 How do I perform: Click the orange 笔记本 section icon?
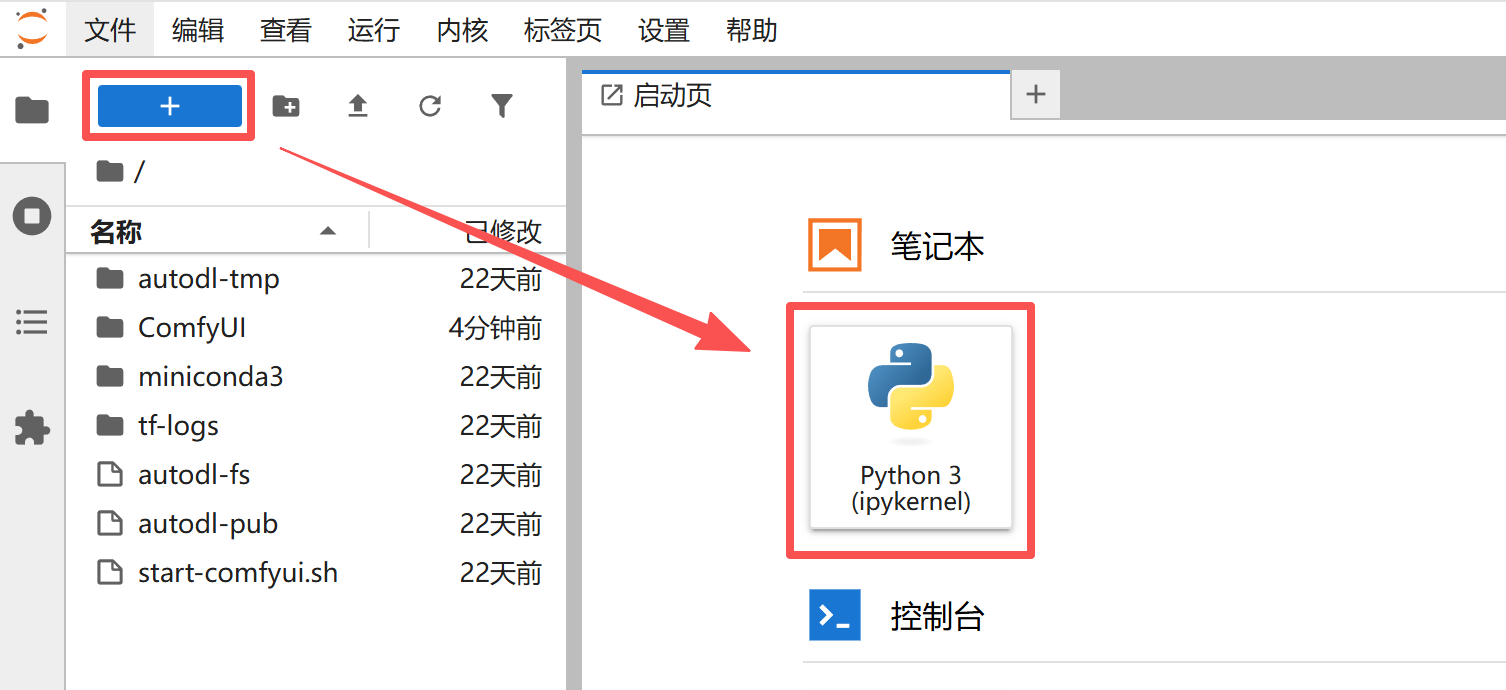835,245
